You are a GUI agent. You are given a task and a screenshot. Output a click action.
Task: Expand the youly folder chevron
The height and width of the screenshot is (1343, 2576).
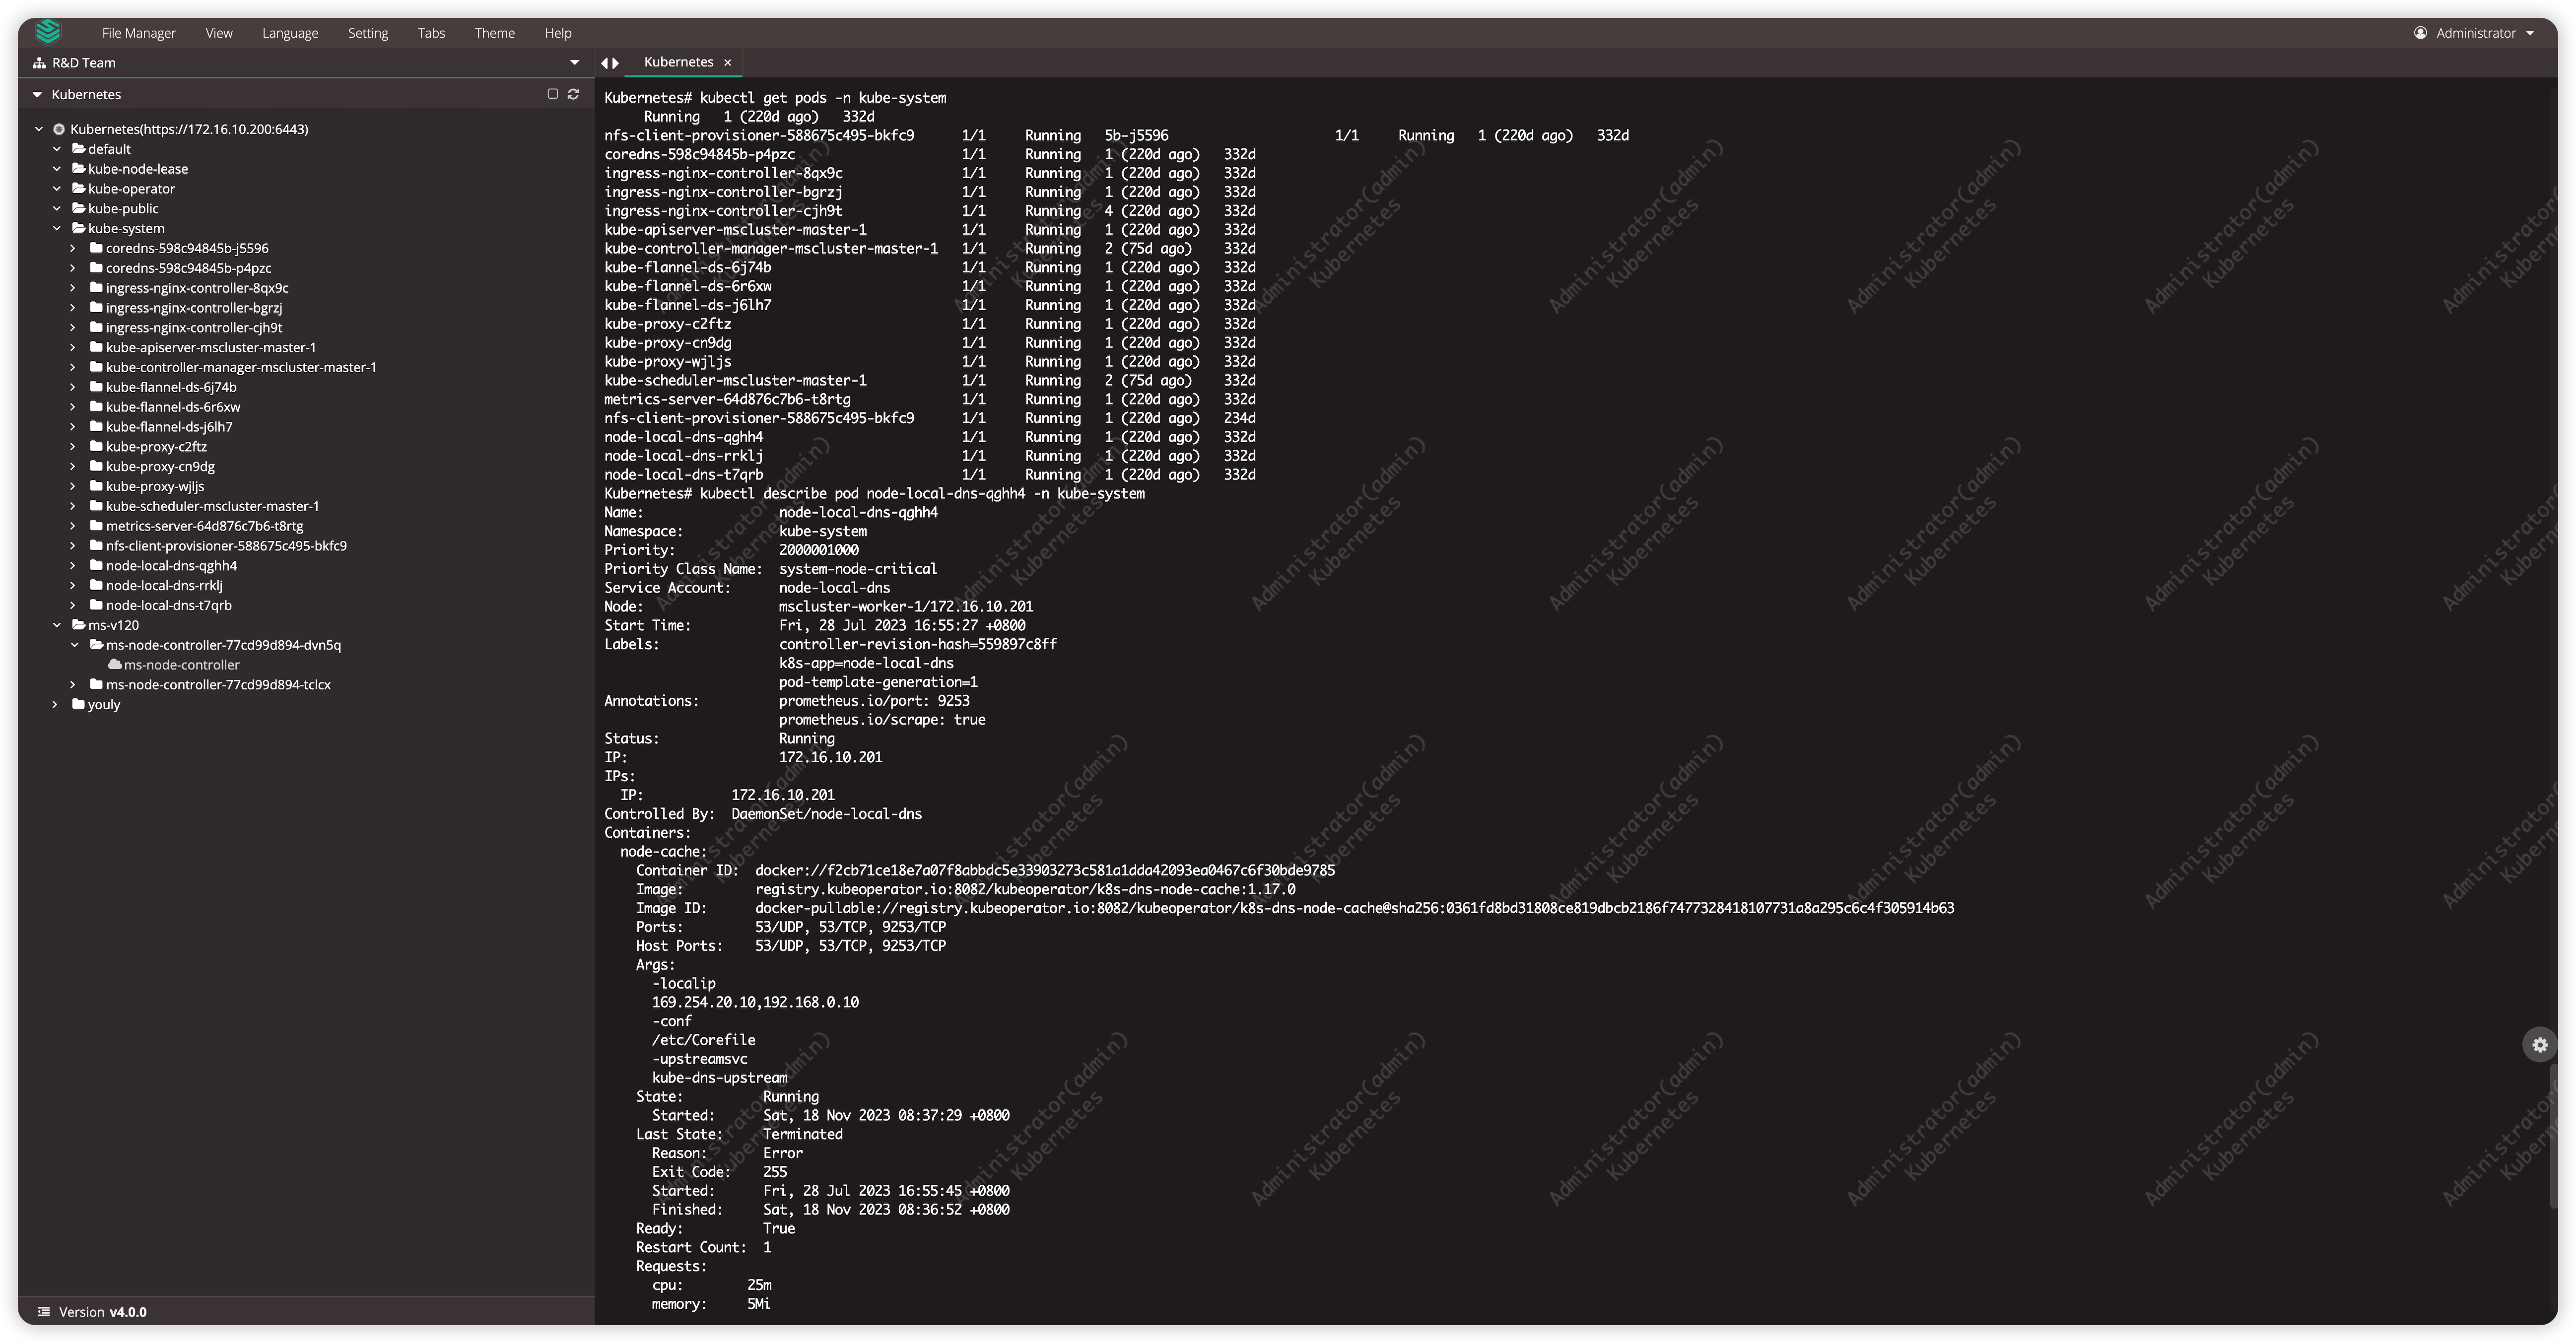coord(55,704)
